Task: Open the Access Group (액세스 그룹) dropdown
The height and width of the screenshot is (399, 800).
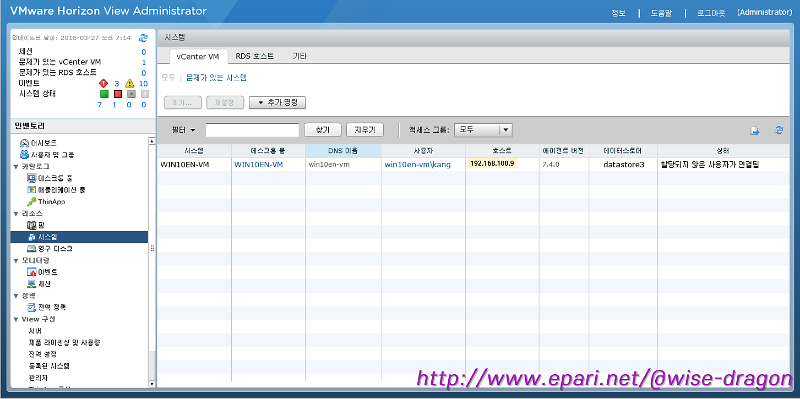Action: pos(483,130)
